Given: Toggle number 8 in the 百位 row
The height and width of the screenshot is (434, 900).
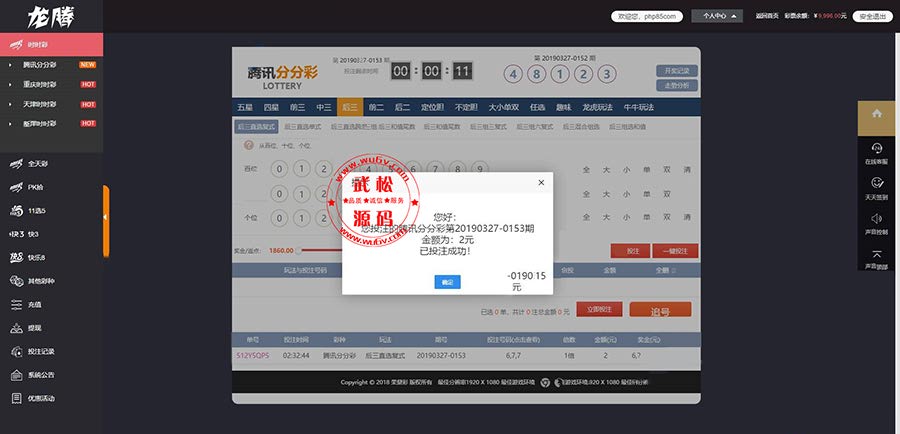Looking at the screenshot, I should coord(457,169).
